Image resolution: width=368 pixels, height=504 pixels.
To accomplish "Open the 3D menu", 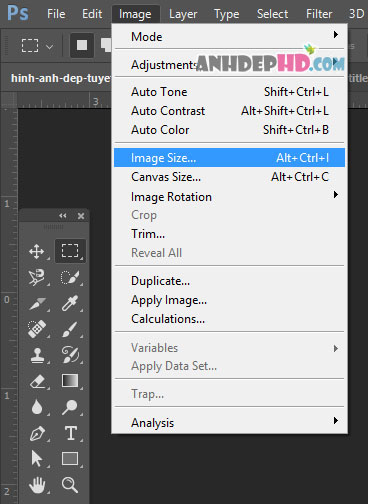I will [x=356, y=14].
